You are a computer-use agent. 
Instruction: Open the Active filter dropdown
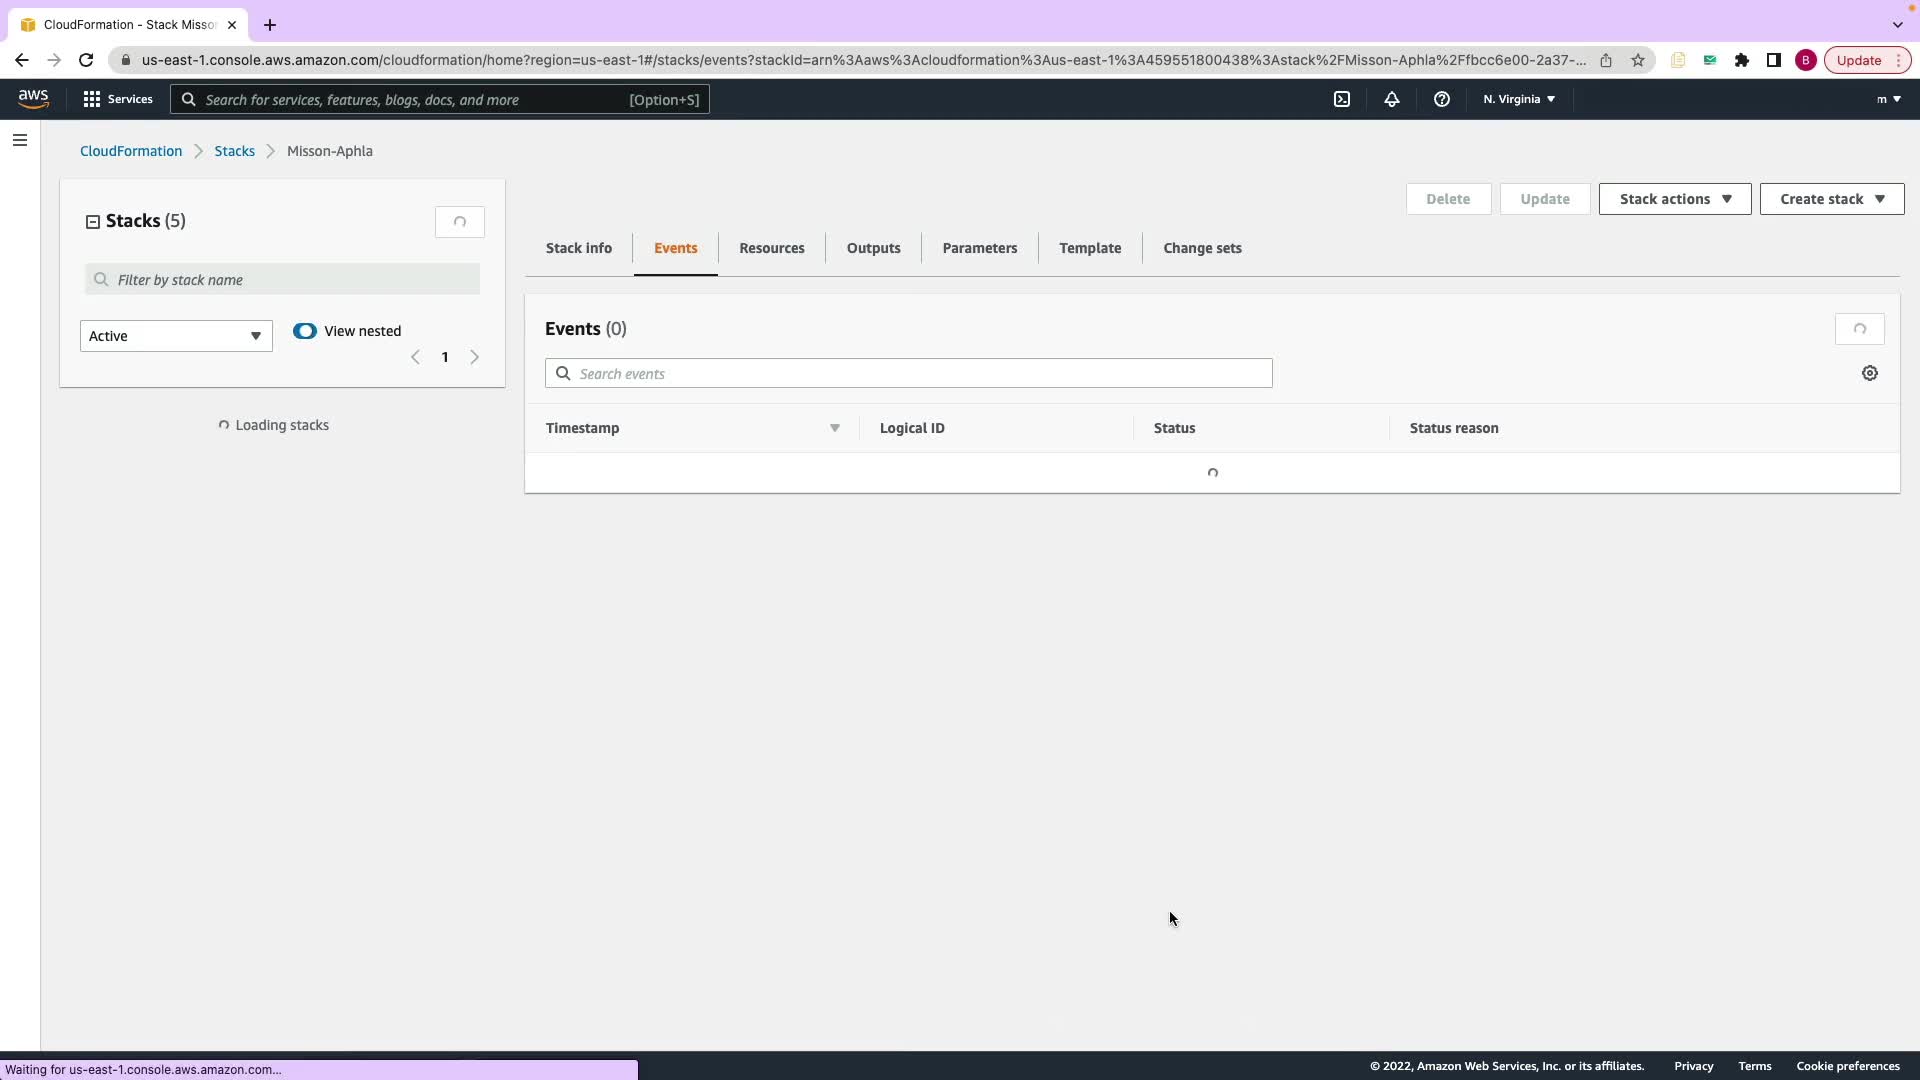tap(176, 336)
